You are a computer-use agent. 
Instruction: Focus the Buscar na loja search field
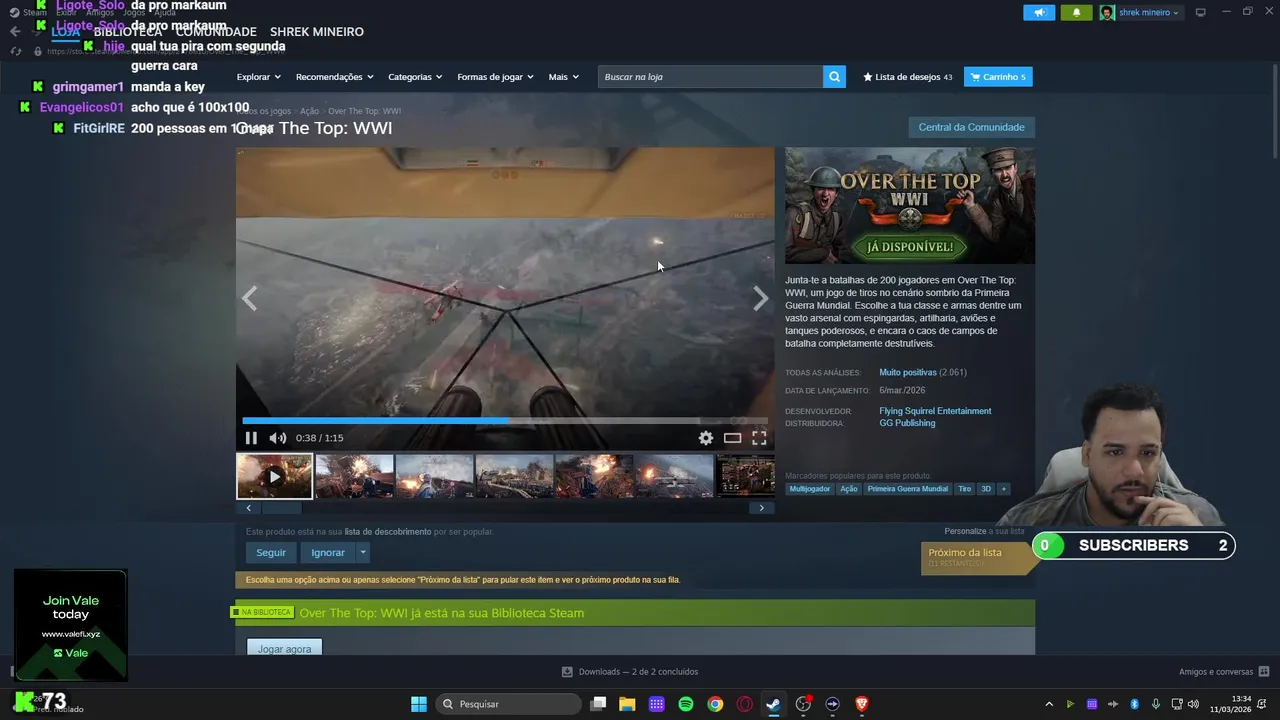point(710,77)
